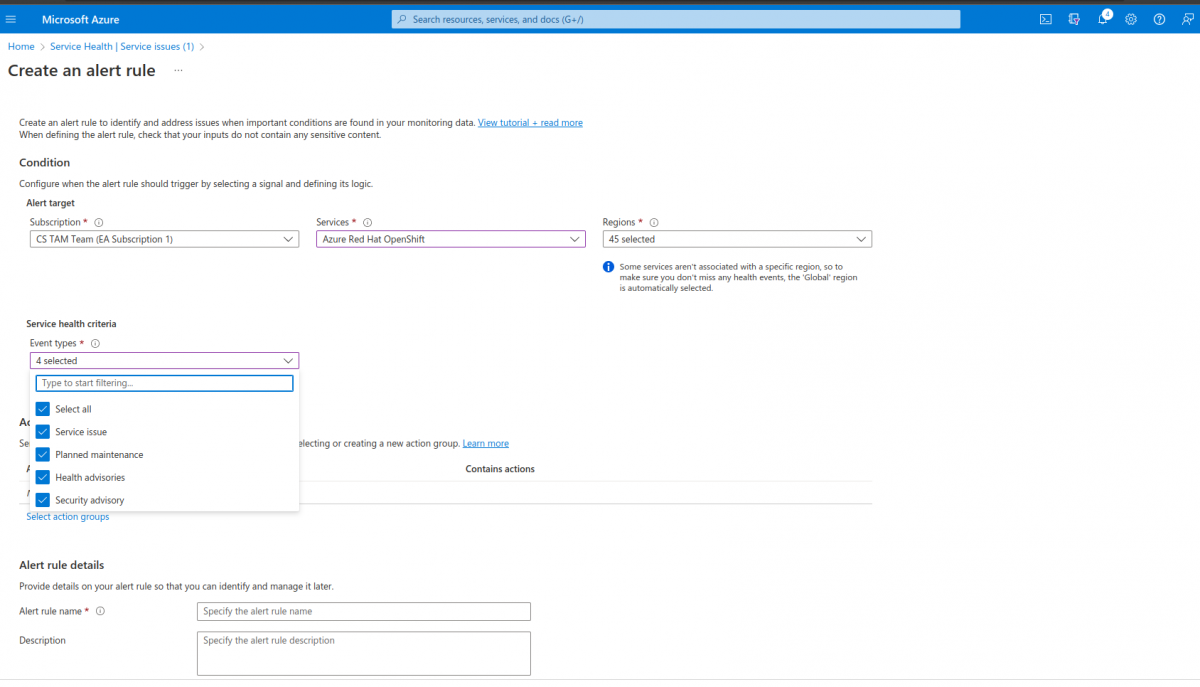This screenshot has height=687, width=1200.
Task: Uncheck the Service issue event type
Action: [x=42, y=431]
